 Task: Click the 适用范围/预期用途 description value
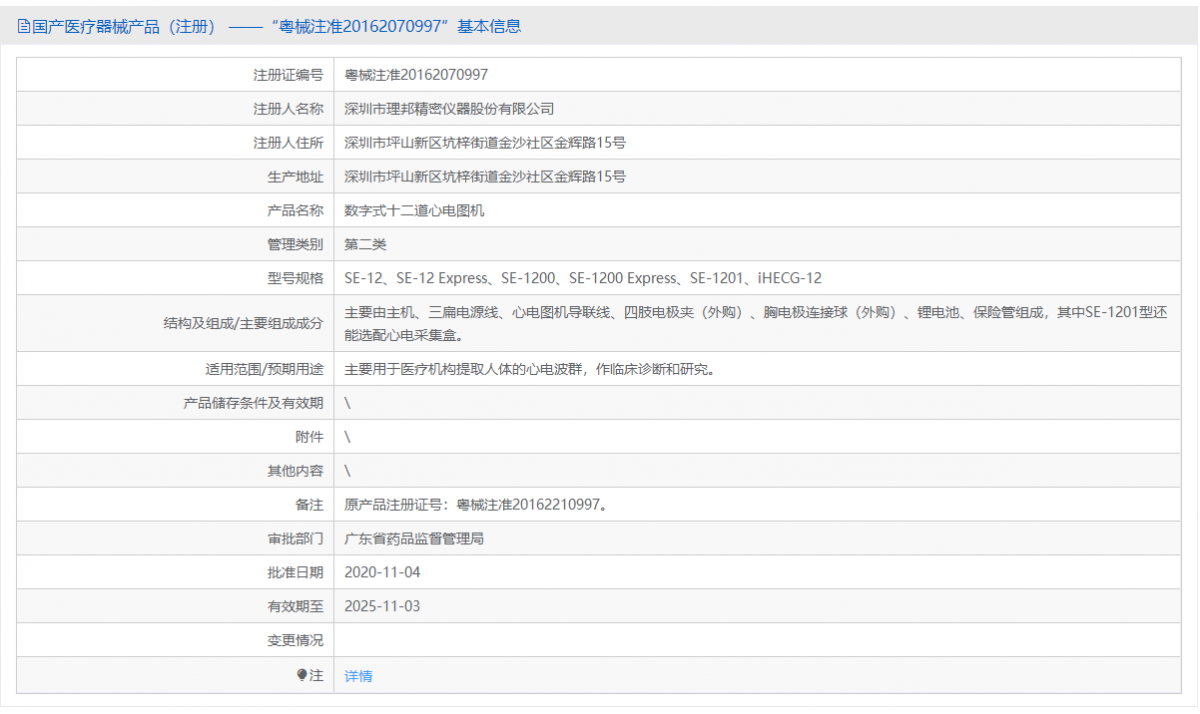click(x=529, y=369)
